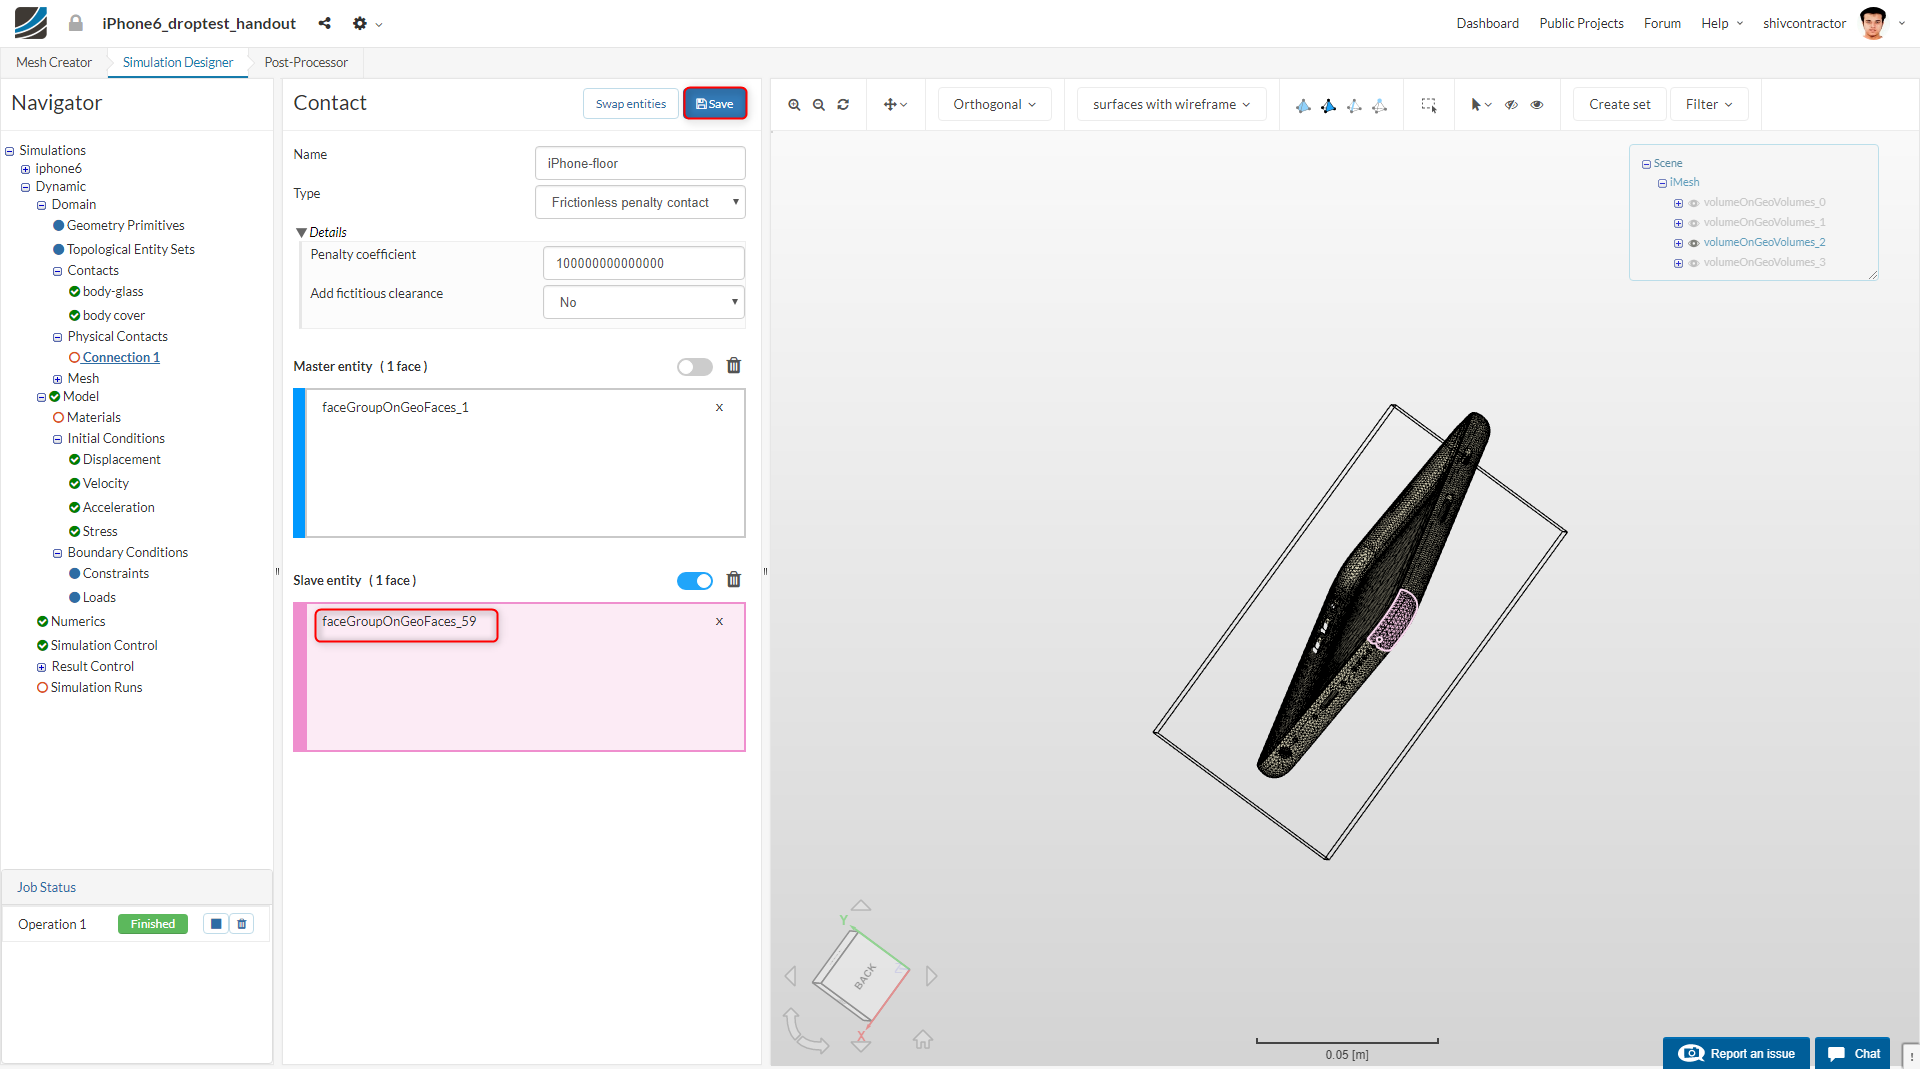Expand the iphone6 simulation node
Image resolution: width=1920 pixels, height=1069 pixels.
point(26,169)
